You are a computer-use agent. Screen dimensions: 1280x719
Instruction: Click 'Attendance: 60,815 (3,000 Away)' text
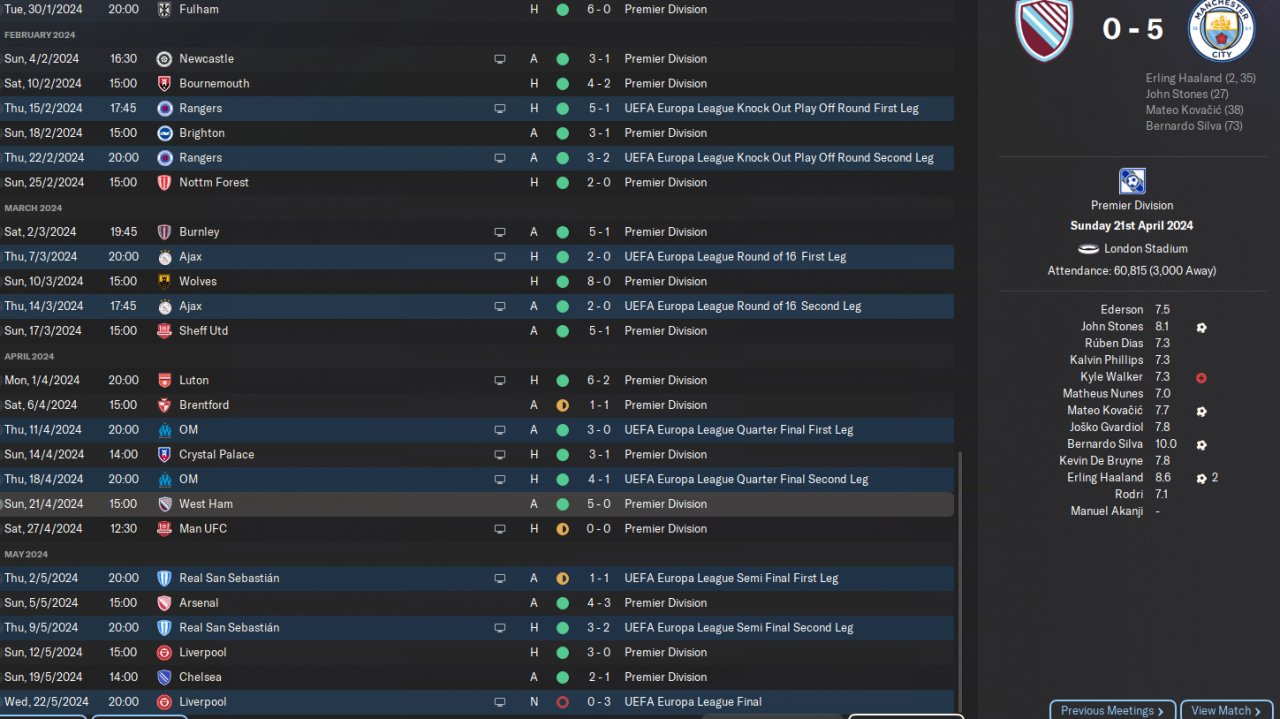1132,271
